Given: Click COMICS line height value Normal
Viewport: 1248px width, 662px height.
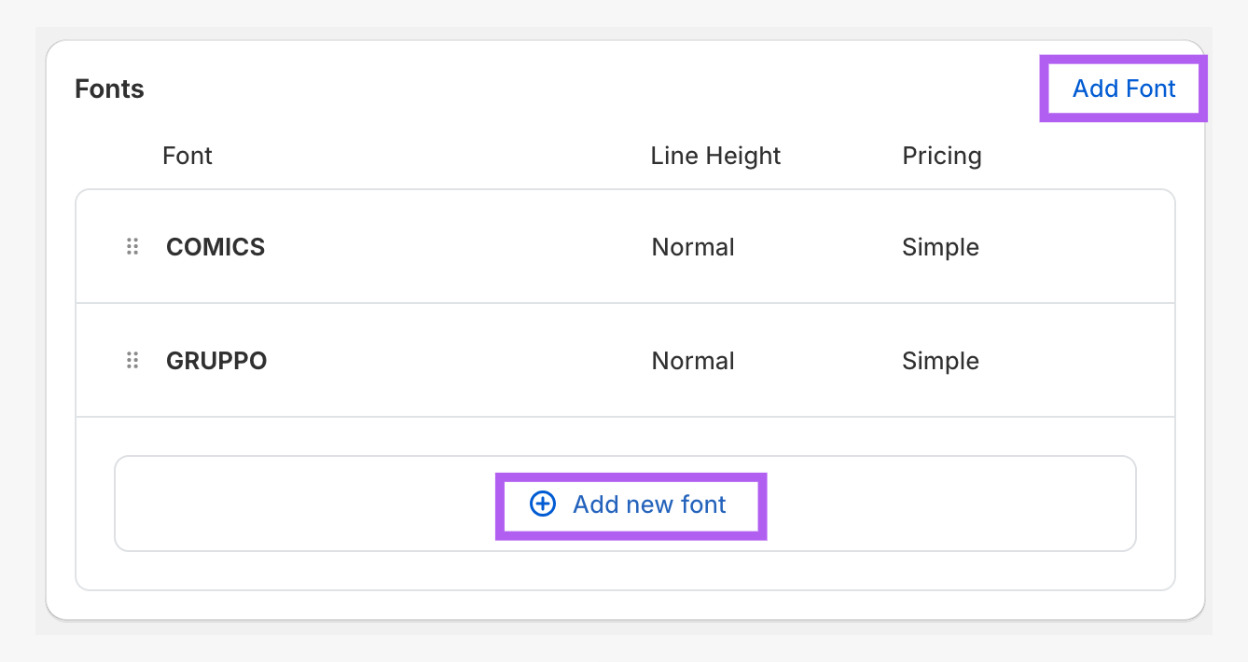Looking at the screenshot, I should coord(692,247).
